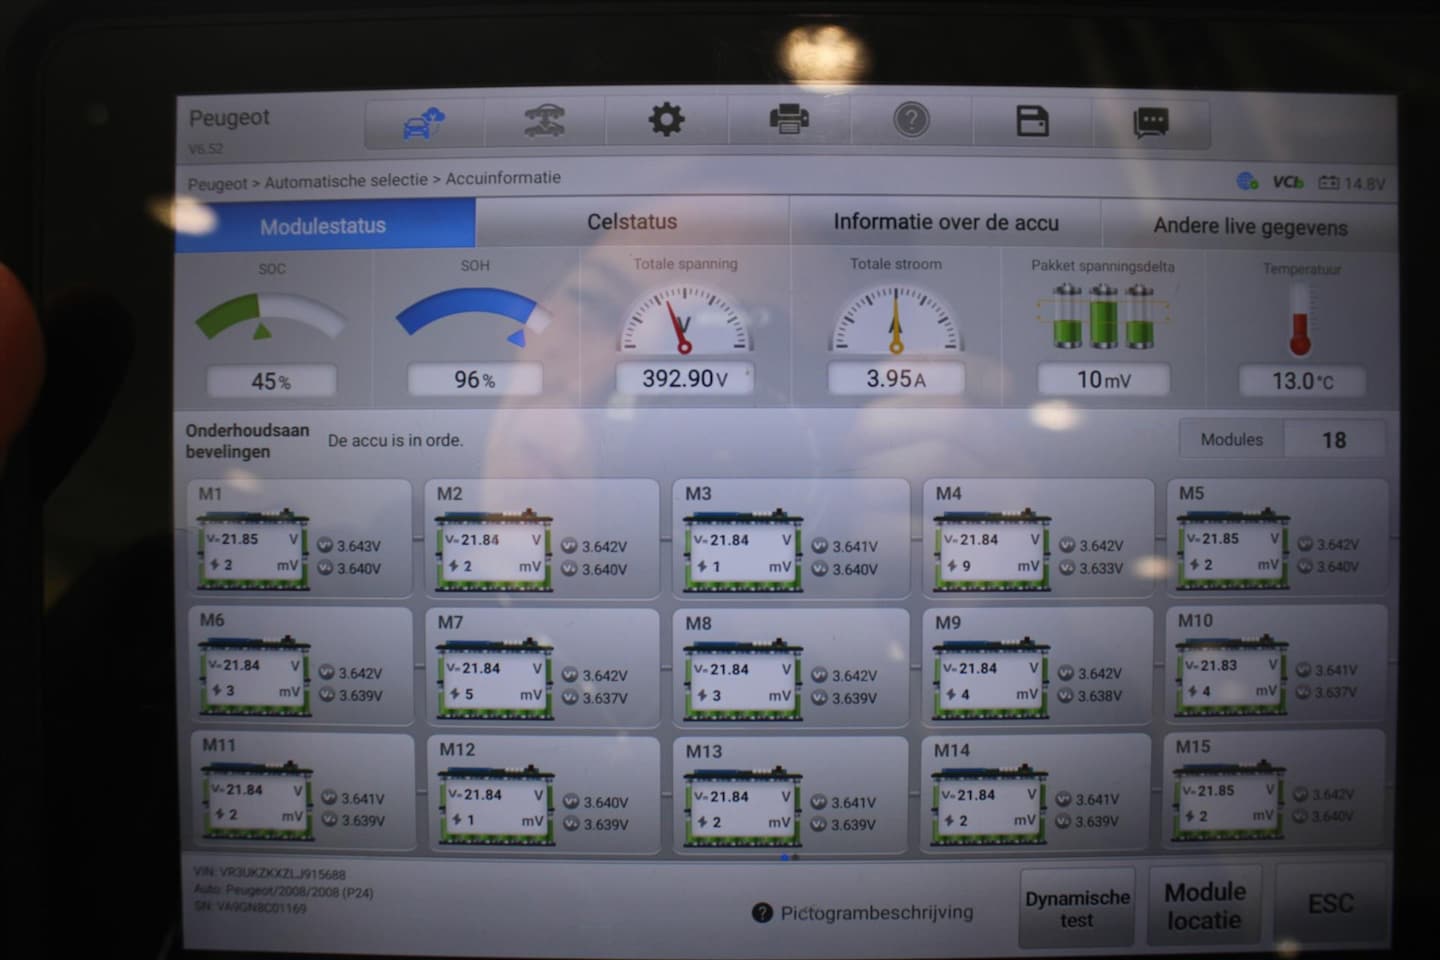Select the M1 battery module tile

point(299,540)
